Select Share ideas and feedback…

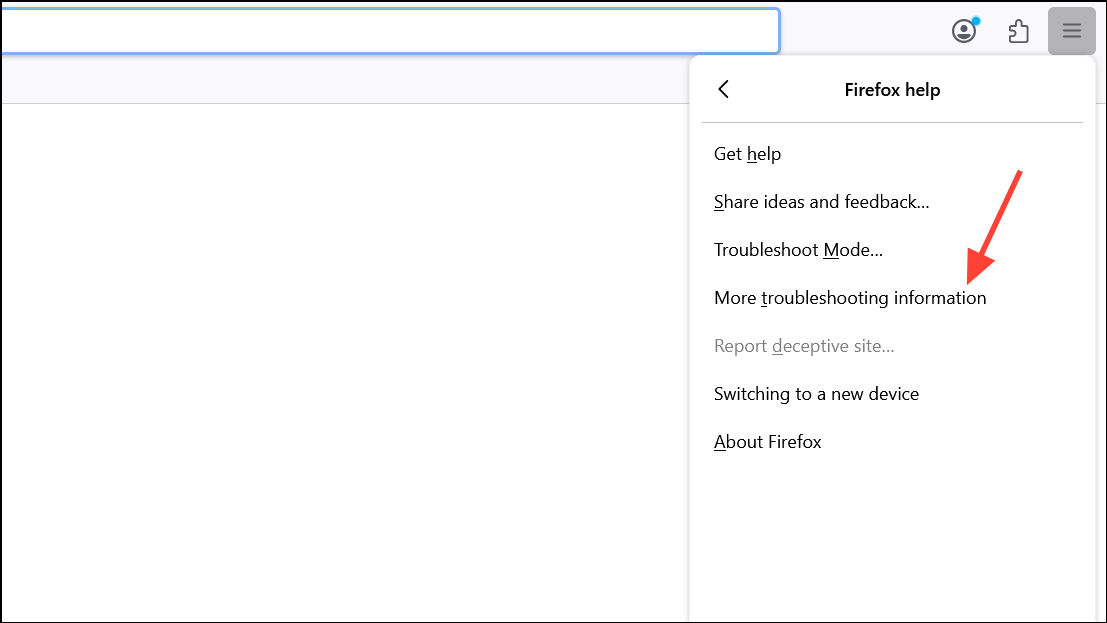pos(821,202)
